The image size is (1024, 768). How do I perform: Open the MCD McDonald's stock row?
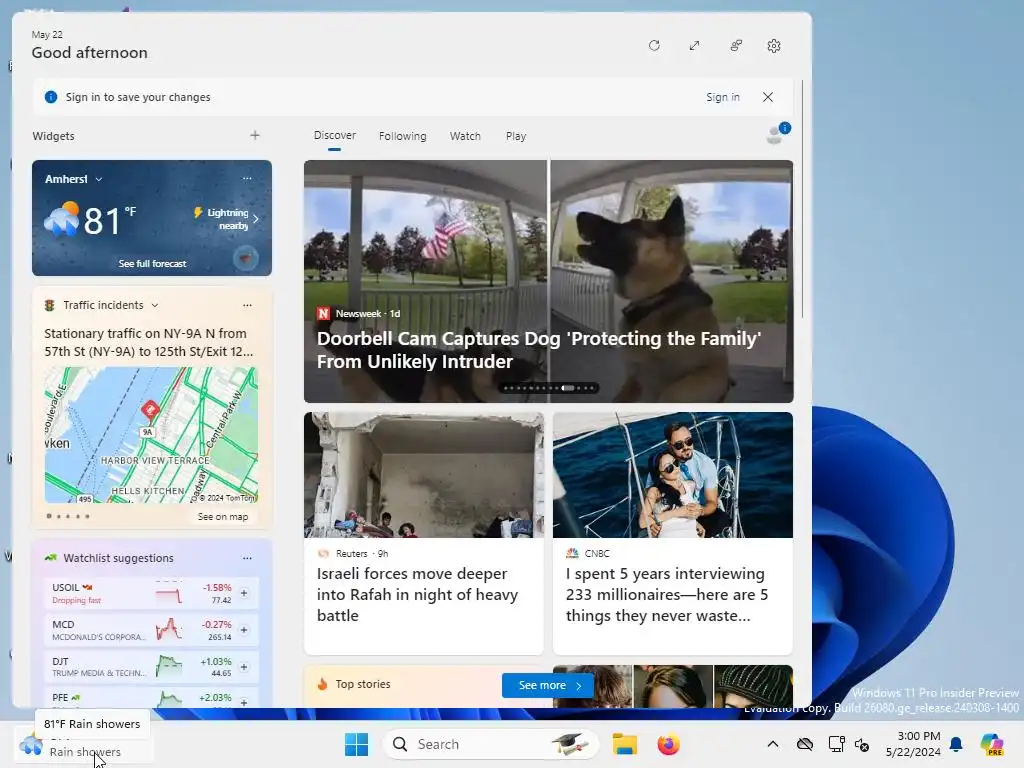pyautogui.click(x=151, y=630)
